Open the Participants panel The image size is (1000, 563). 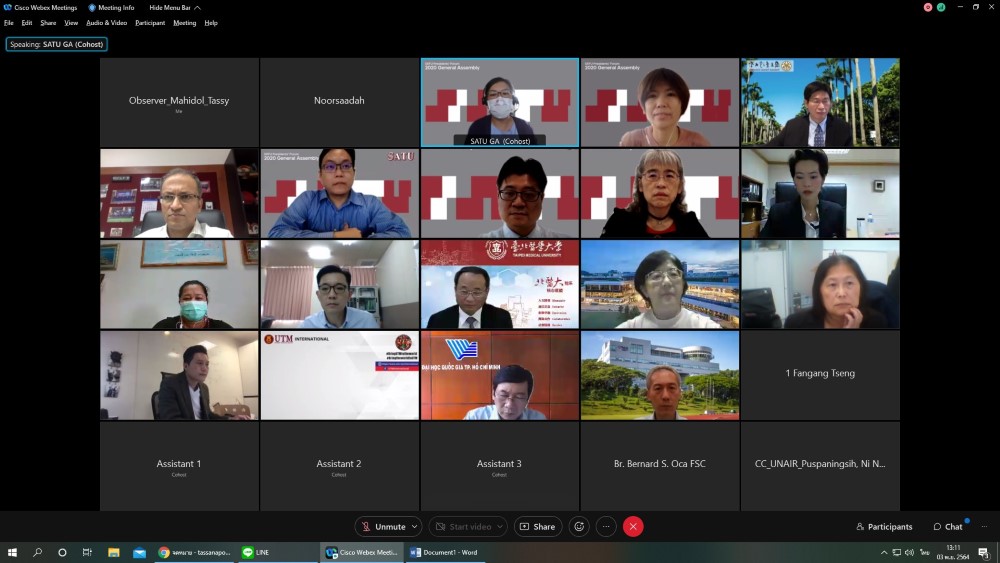884,527
